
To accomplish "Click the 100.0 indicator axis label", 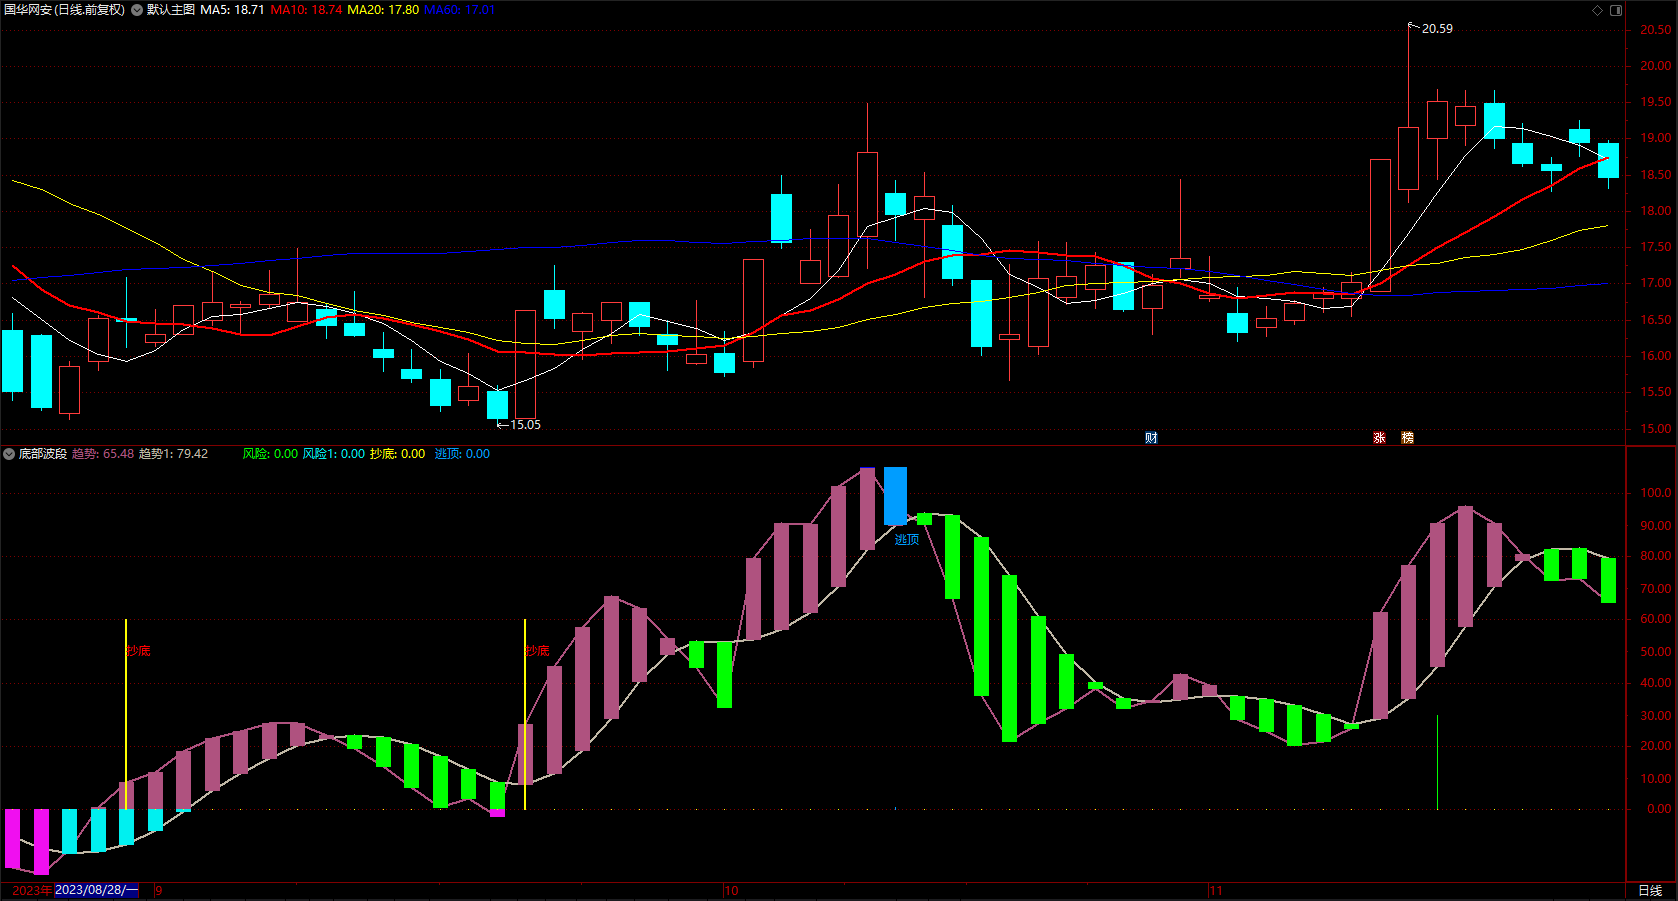I will coord(1655,493).
